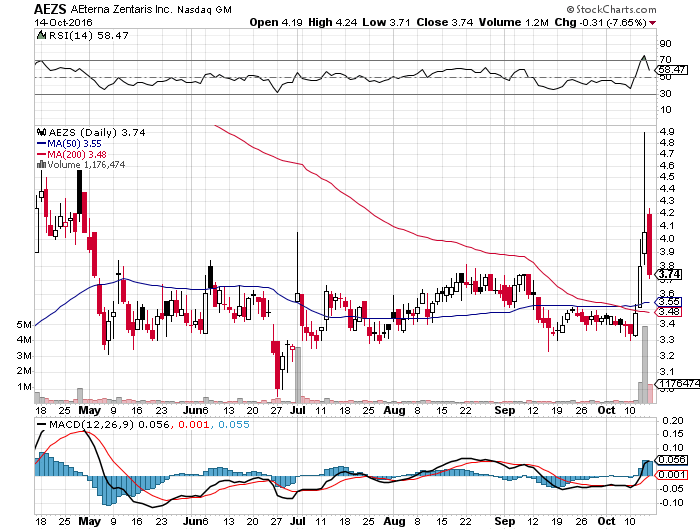Click the Sep label under price panel

click(504, 410)
